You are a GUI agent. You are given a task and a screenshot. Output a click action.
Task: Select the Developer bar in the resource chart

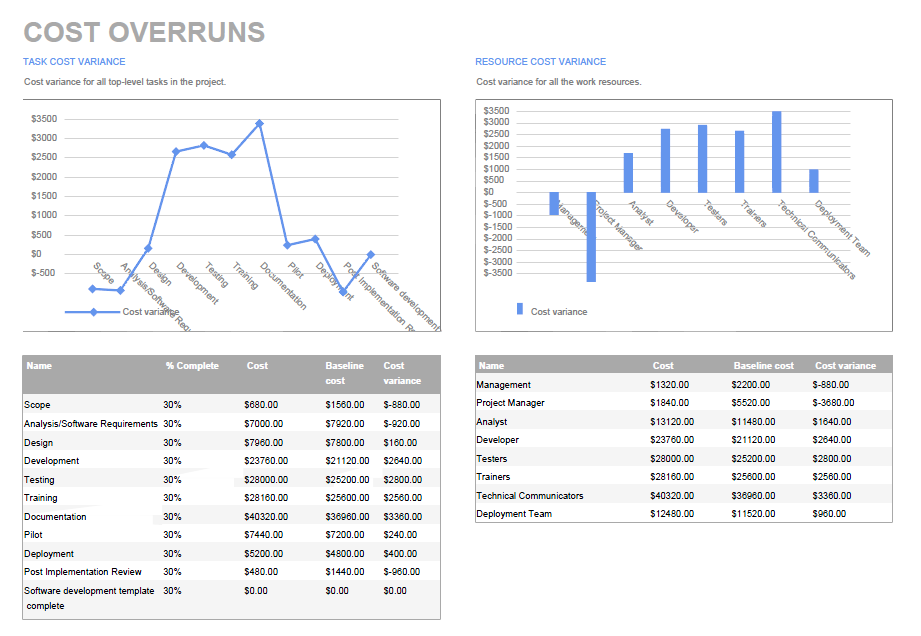(x=665, y=160)
